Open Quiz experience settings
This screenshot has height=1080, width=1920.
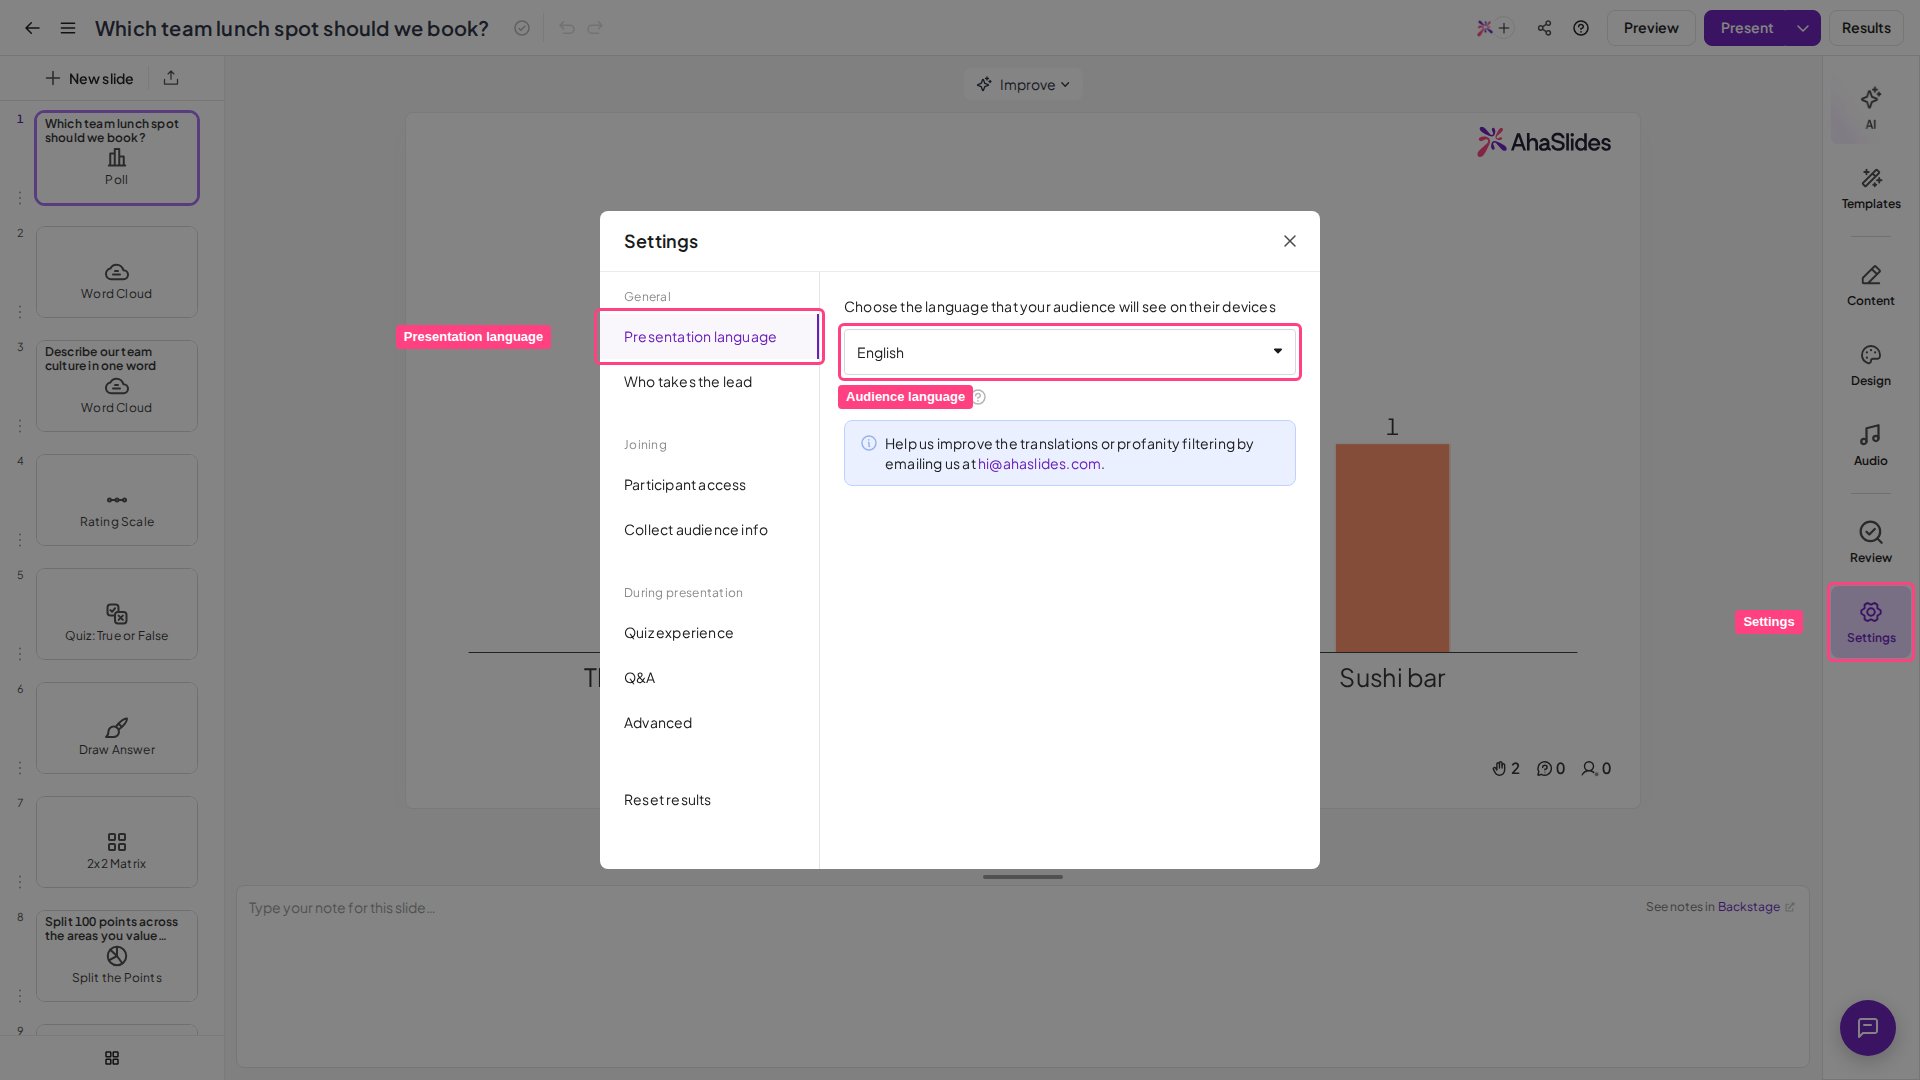point(709,633)
